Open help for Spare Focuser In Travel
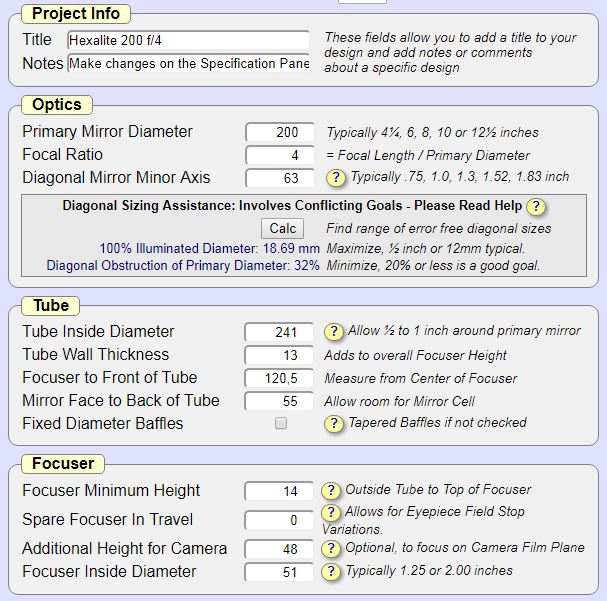 pos(331,514)
